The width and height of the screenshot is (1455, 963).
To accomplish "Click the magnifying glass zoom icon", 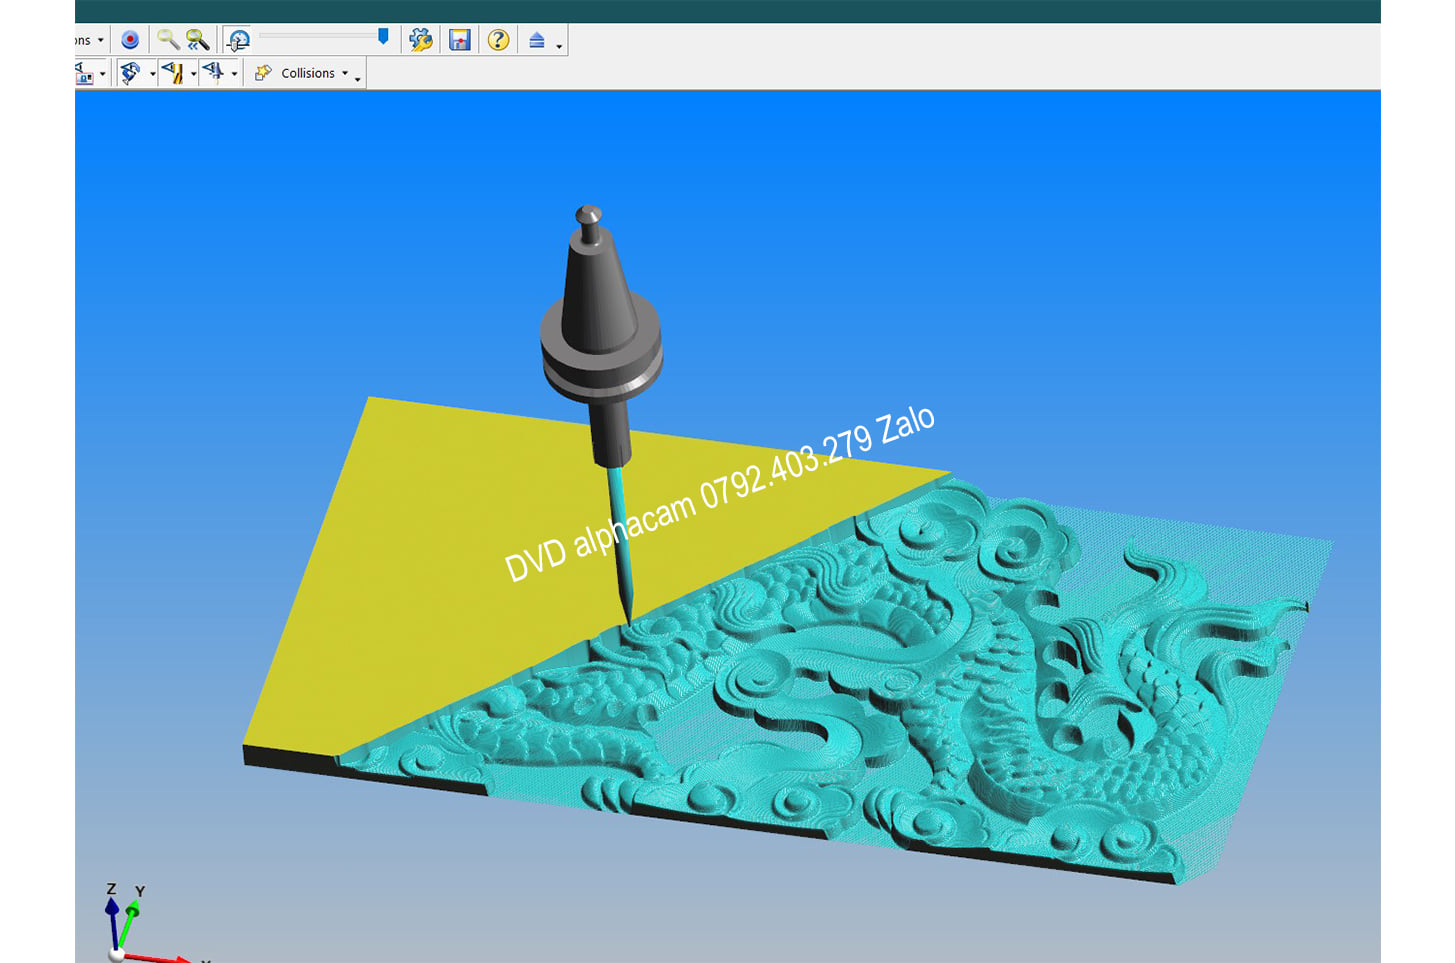I will tap(167, 40).
